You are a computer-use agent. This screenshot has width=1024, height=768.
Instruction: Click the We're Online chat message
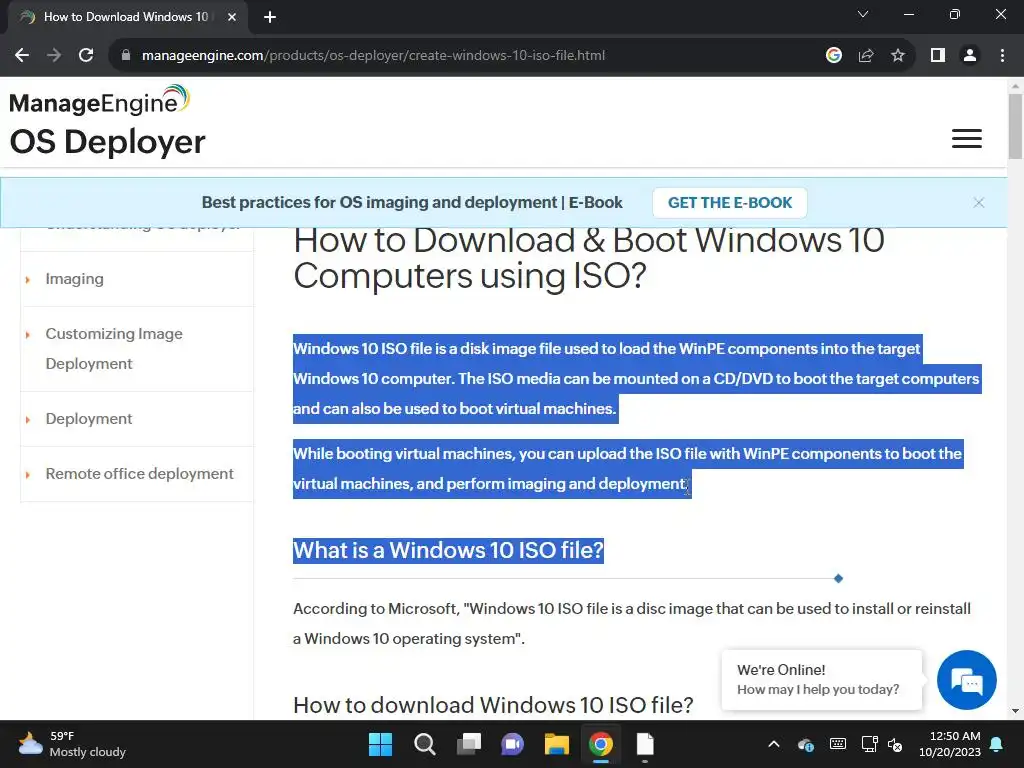pos(822,680)
